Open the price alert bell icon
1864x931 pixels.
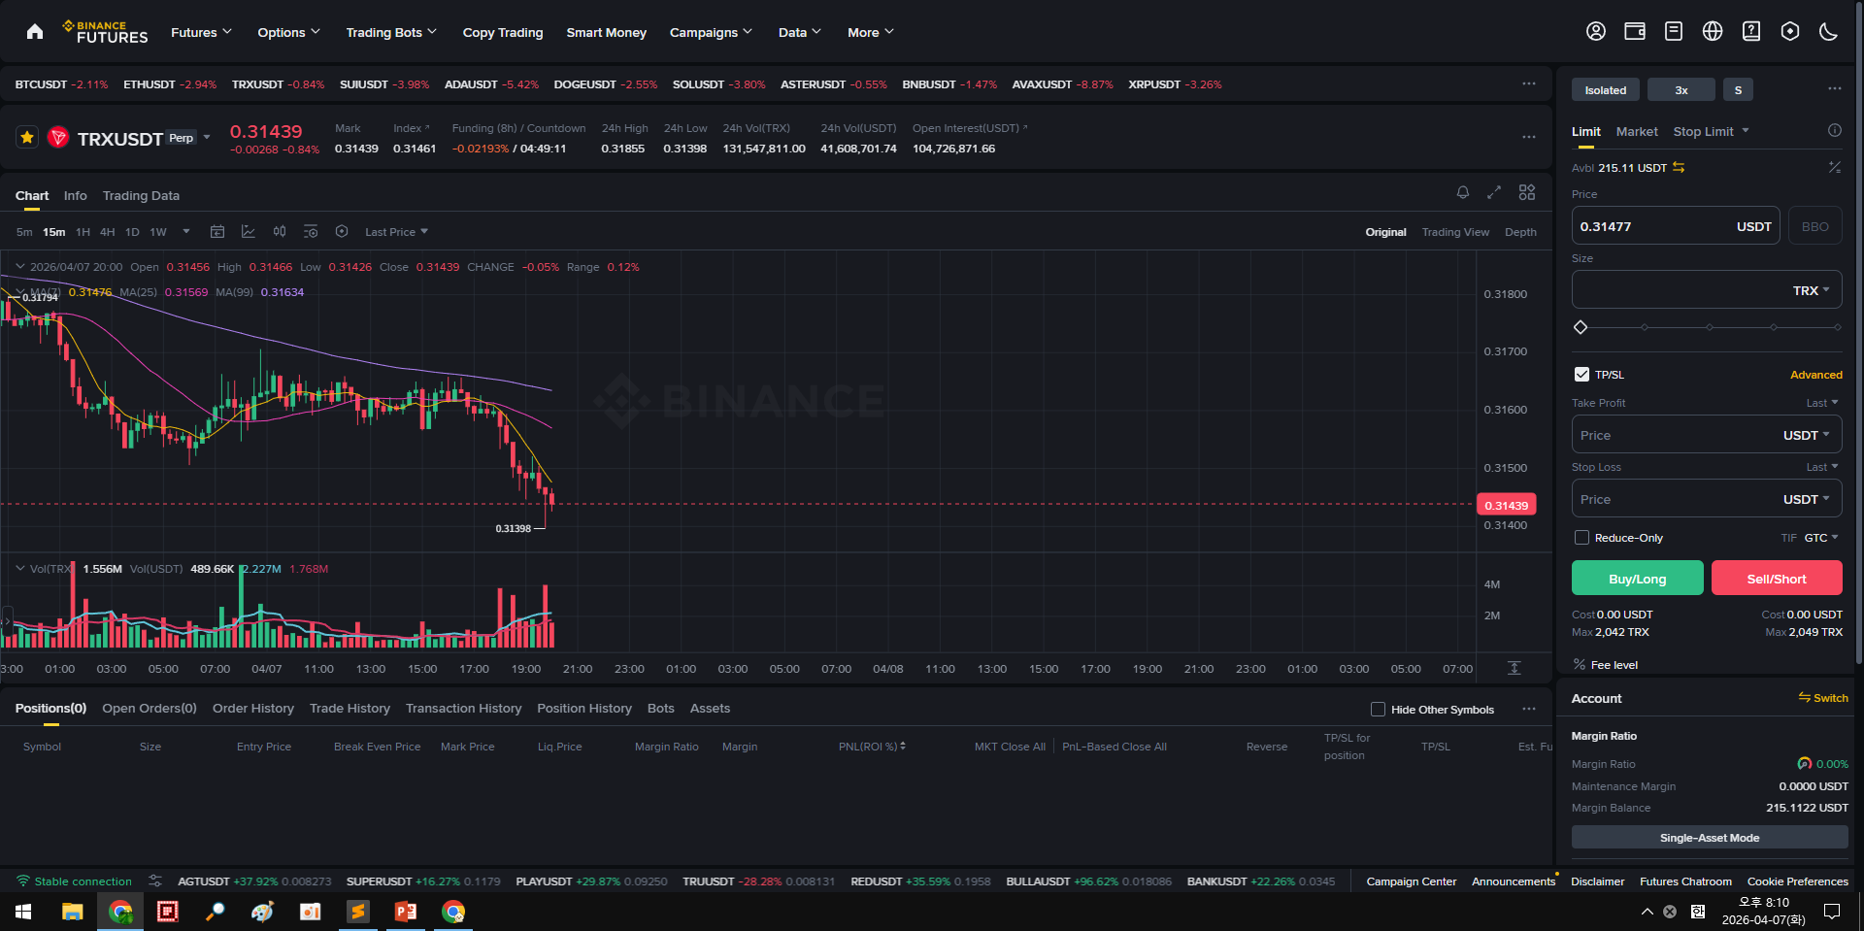click(1463, 192)
